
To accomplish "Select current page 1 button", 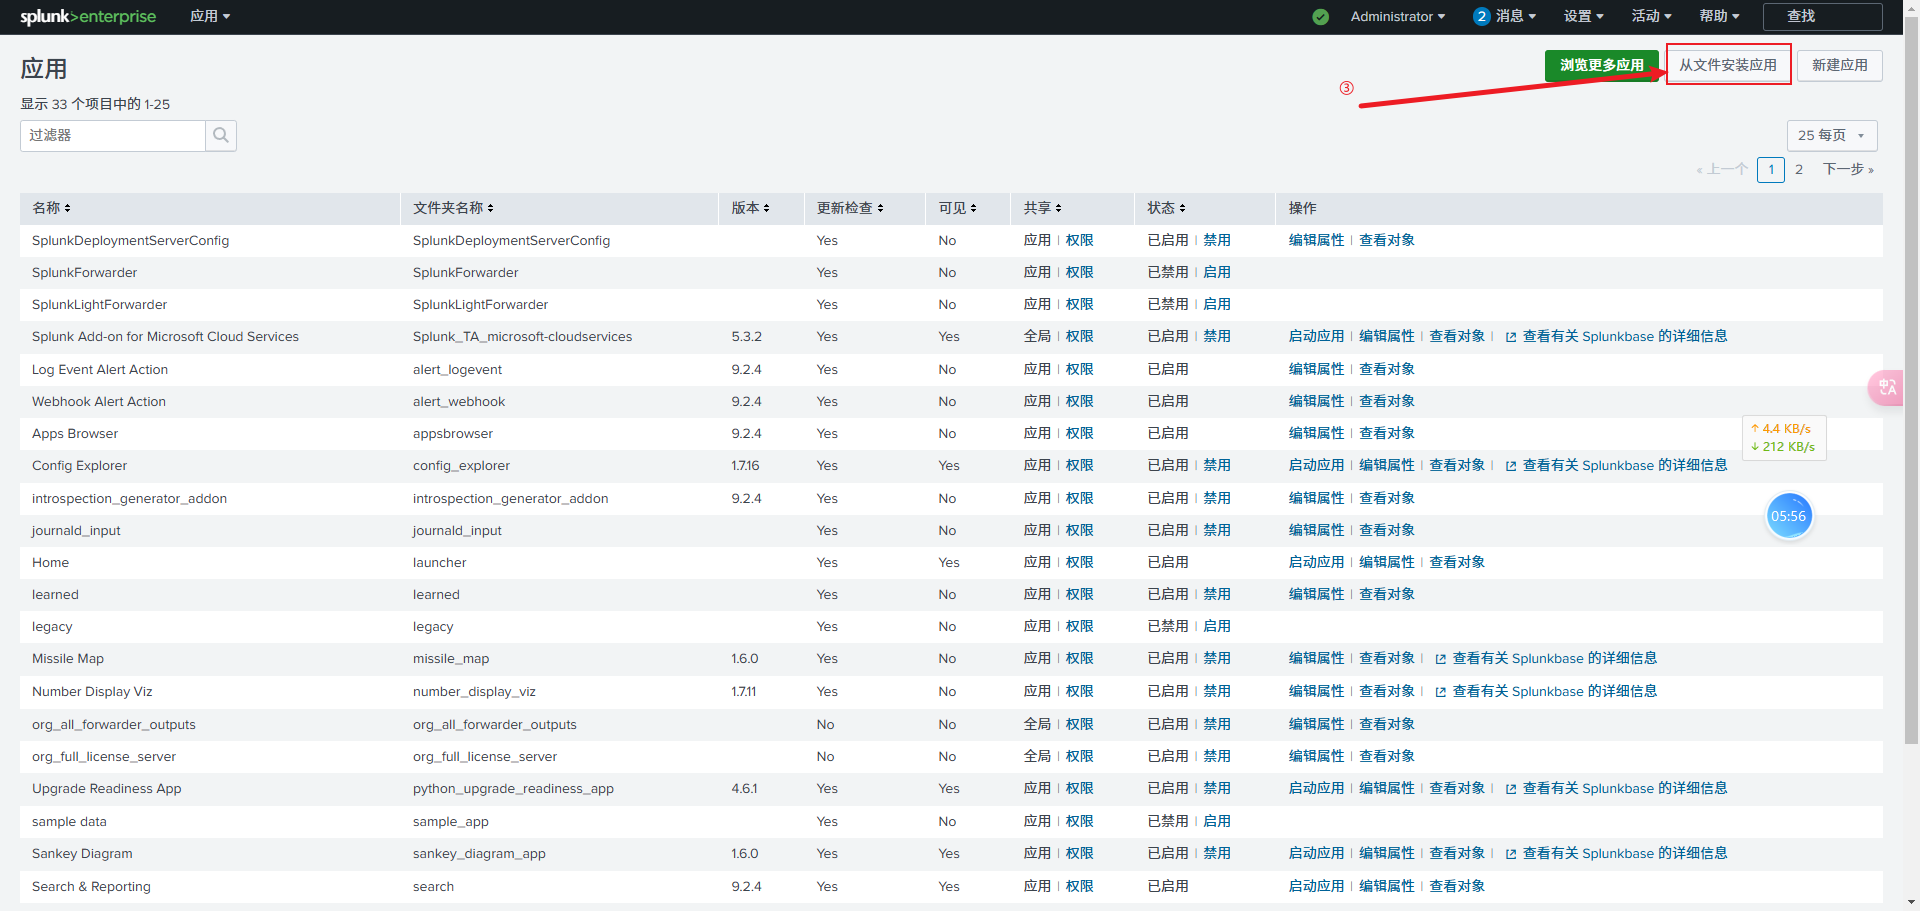I will pyautogui.click(x=1771, y=170).
